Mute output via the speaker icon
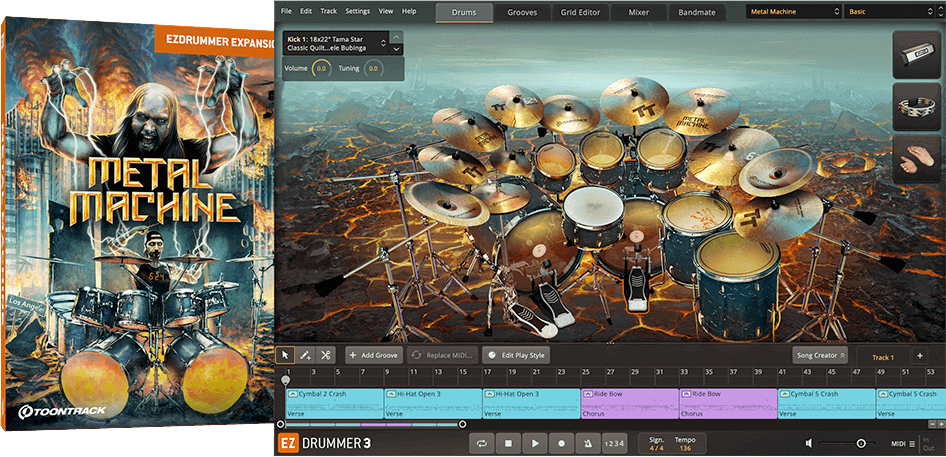This screenshot has width=946, height=457. (809, 444)
